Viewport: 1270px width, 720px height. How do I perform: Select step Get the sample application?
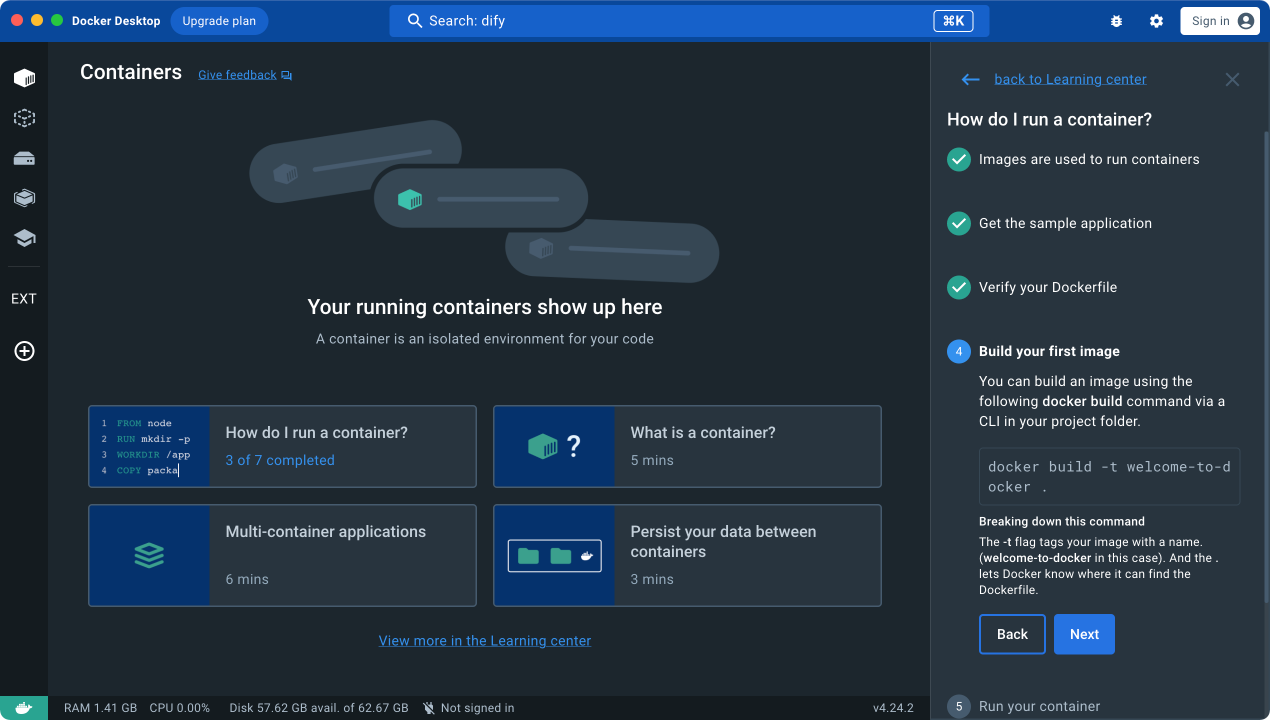(1065, 224)
